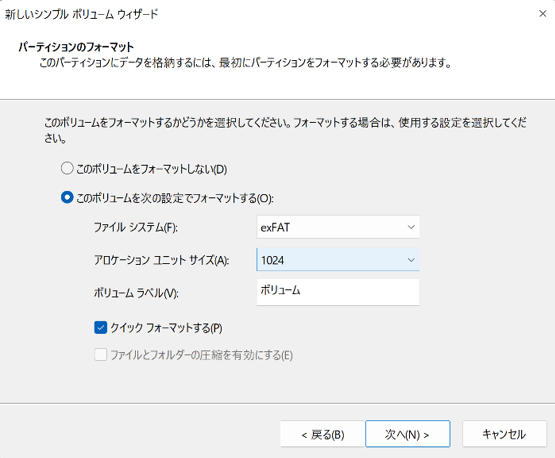
Task: Click the クイック フォーマットする(P) label text
Action: (166, 328)
